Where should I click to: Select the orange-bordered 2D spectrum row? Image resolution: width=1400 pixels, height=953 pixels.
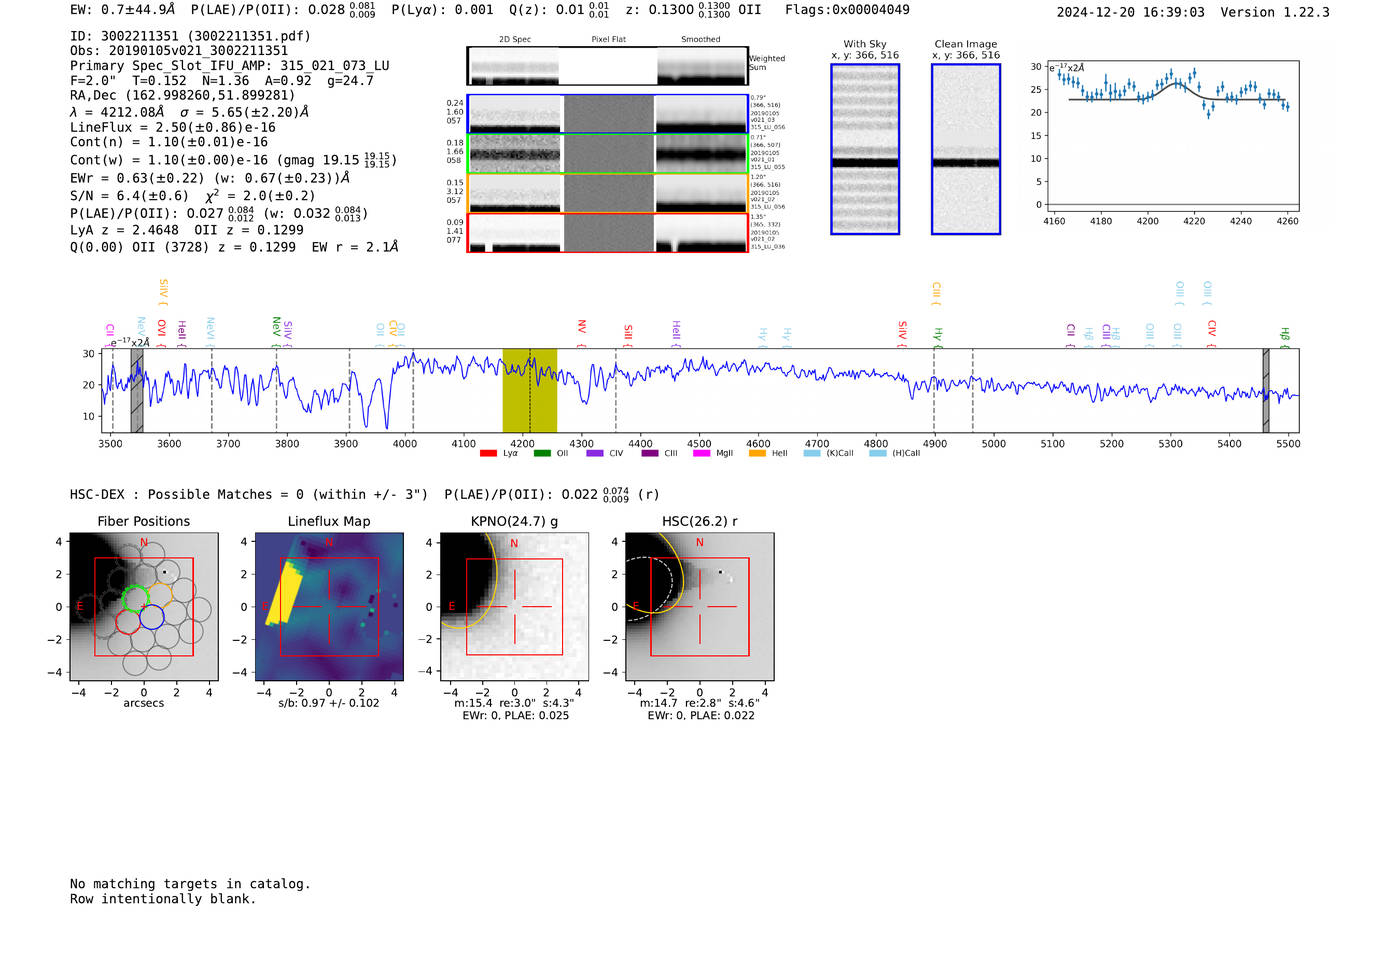607,193
